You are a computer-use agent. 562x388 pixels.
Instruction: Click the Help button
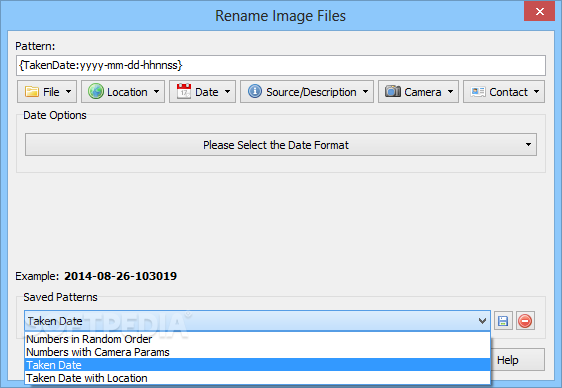coord(518,360)
